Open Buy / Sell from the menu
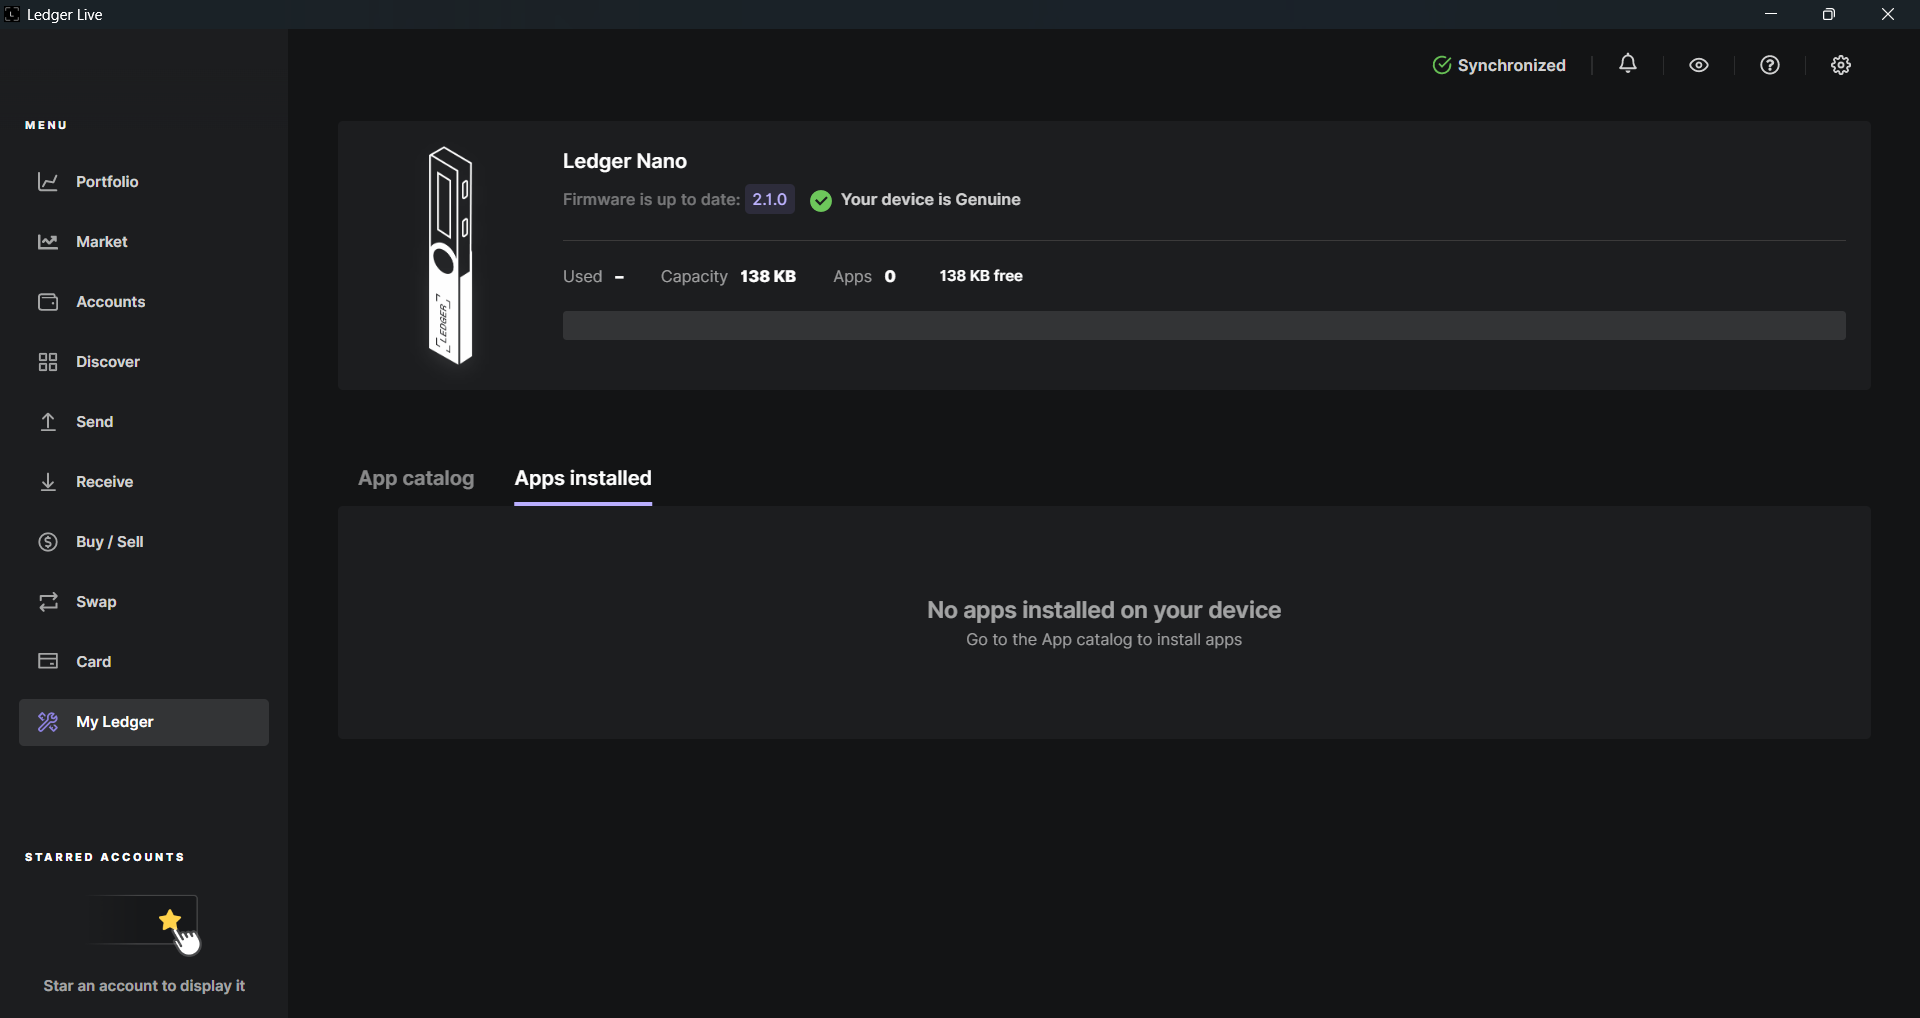Viewport: 1920px width, 1018px height. (x=110, y=541)
